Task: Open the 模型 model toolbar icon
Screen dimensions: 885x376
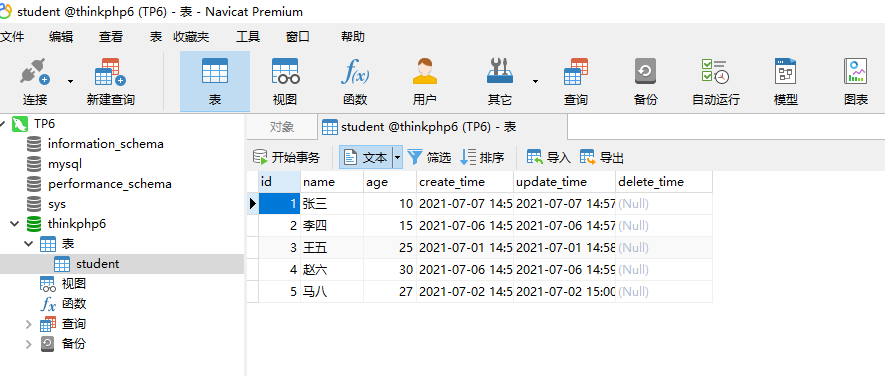Action: click(x=785, y=82)
